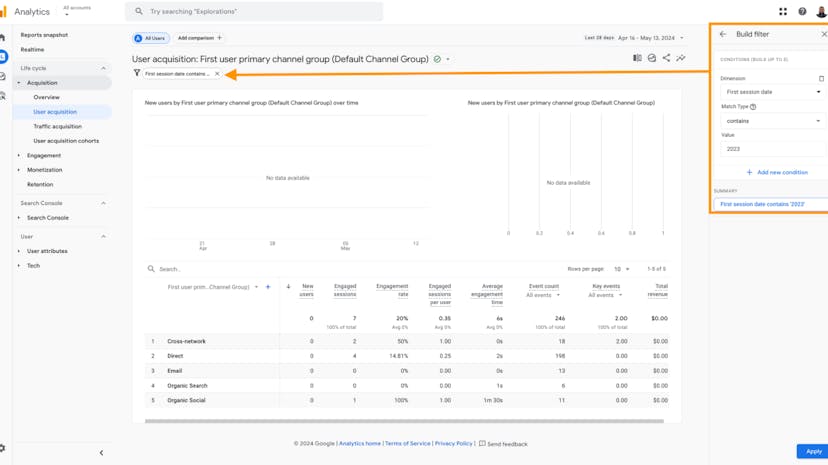
Task: Click the top Analytics search field
Action: pos(254,11)
